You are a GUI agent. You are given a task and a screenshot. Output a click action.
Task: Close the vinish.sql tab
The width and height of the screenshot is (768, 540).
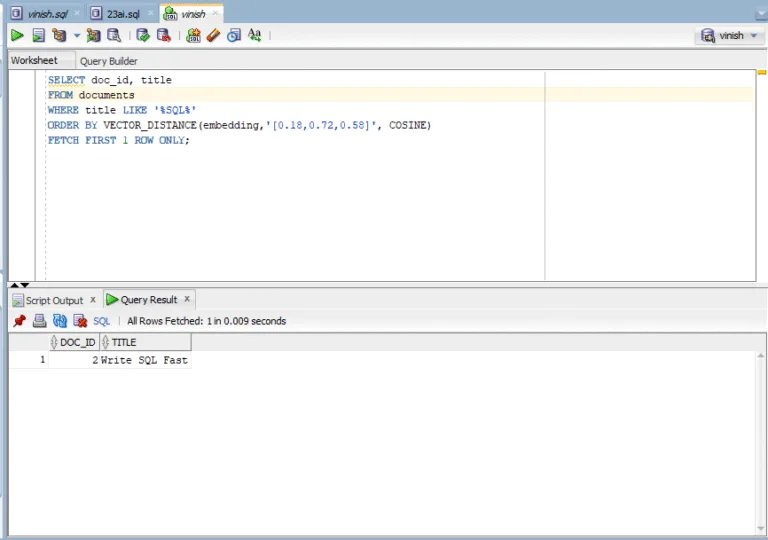click(x=77, y=13)
